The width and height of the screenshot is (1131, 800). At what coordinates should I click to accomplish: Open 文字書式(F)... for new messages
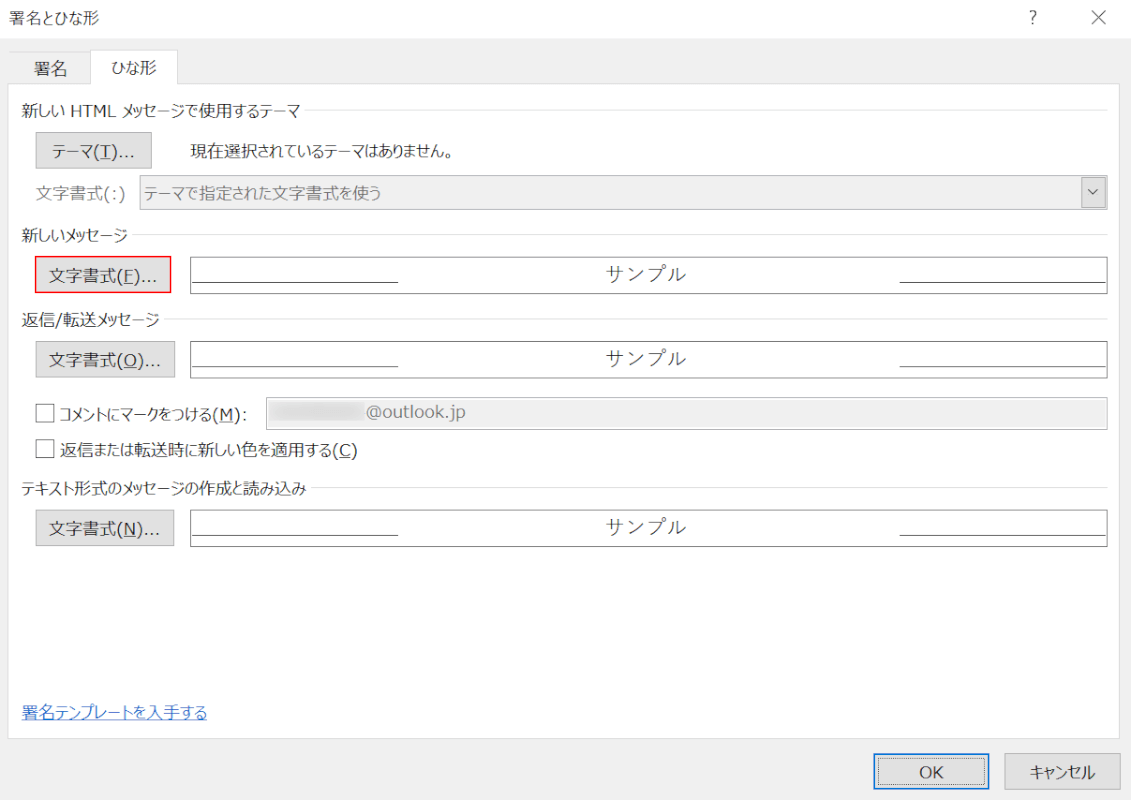click(x=103, y=275)
